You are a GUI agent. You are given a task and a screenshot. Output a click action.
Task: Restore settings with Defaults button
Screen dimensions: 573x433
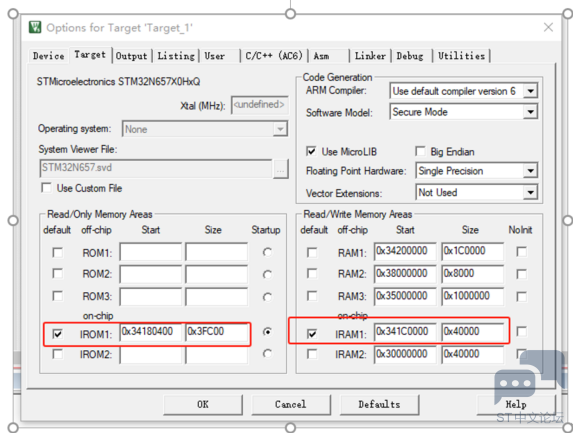(379, 404)
